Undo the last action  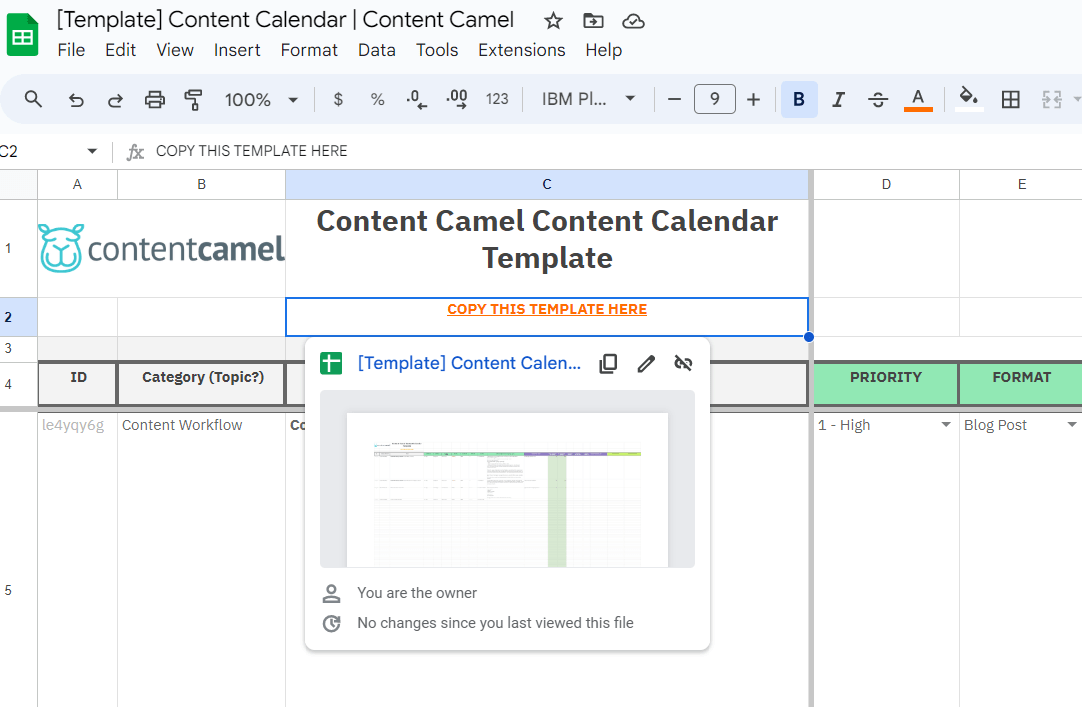click(76, 100)
